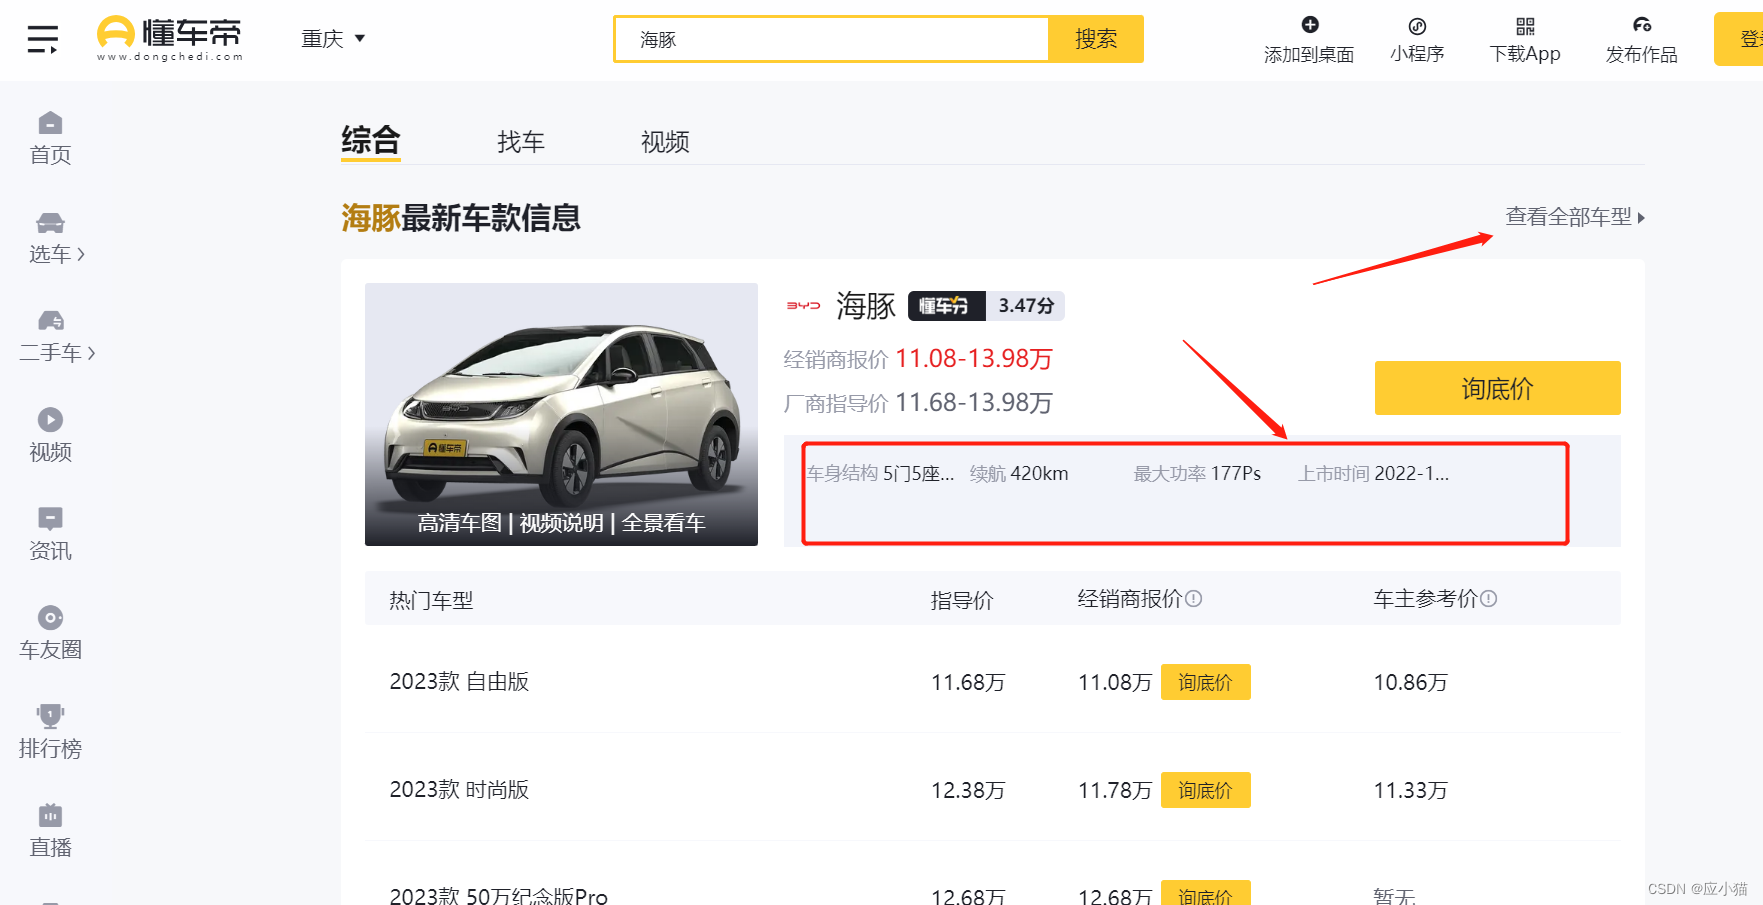Image resolution: width=1763 pixels, height=905 pixels.
Task: Go to 首页 in the sidebar
Action: pyautogui.click(x=50, y=139)
